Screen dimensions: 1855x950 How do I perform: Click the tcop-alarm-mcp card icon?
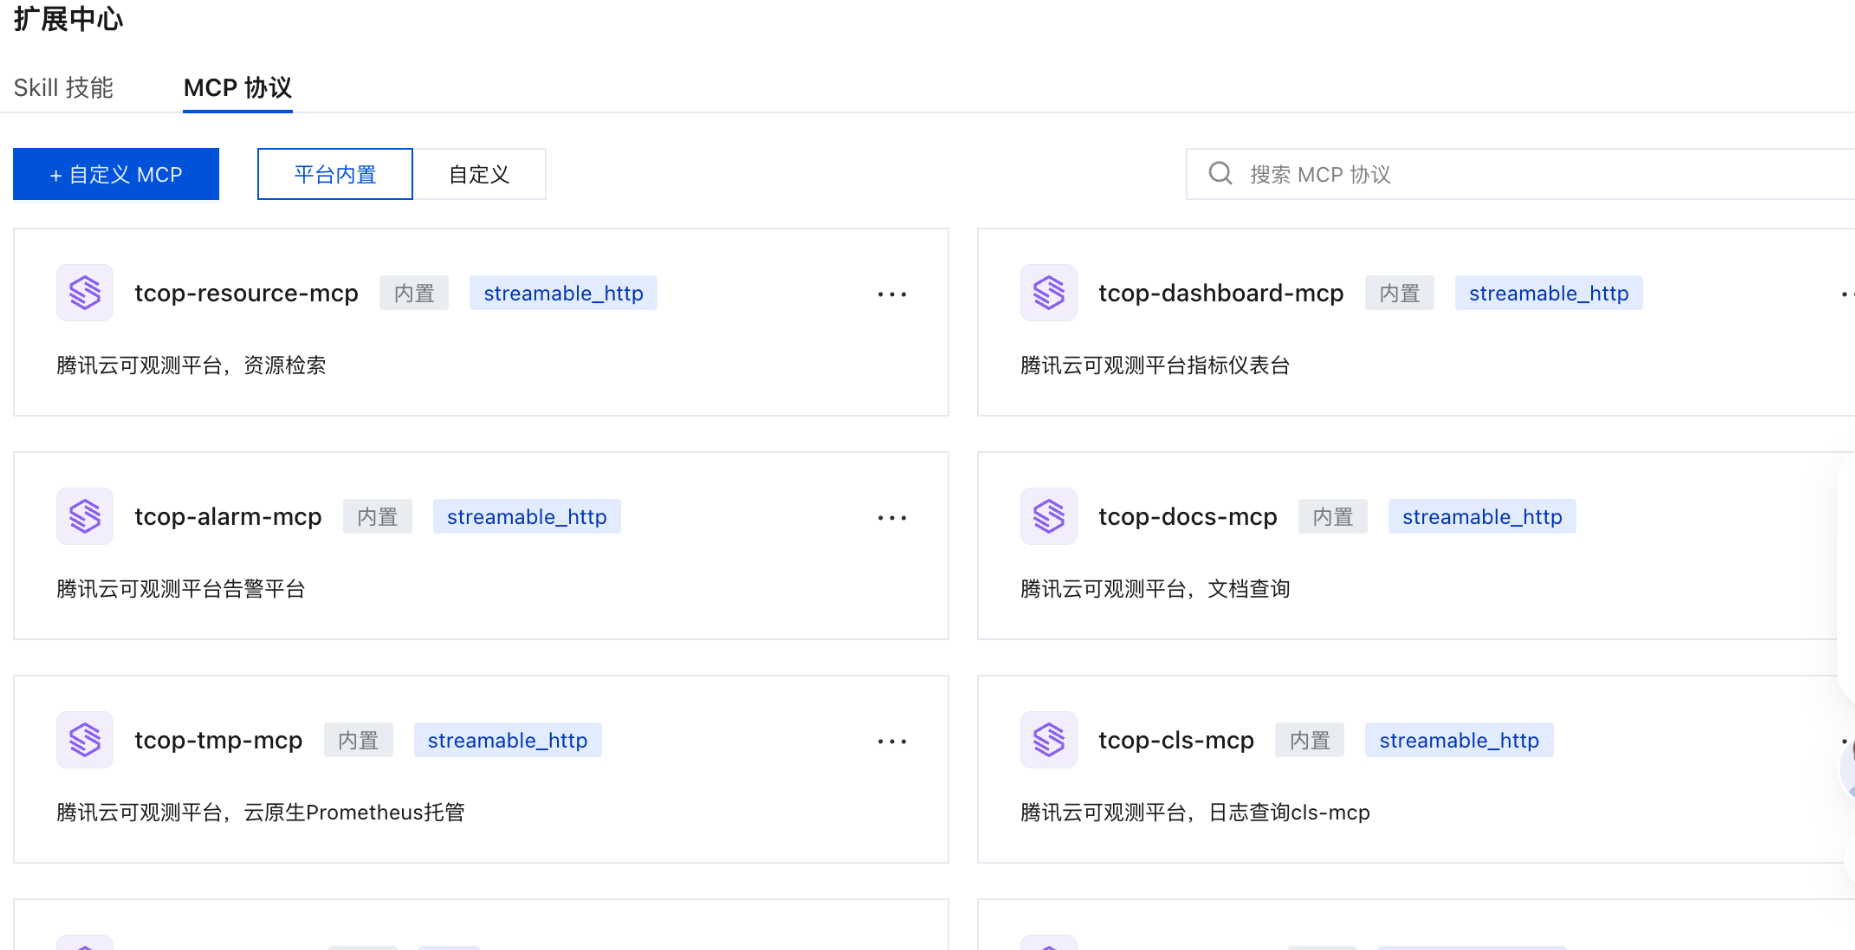(x=85, y=516)
